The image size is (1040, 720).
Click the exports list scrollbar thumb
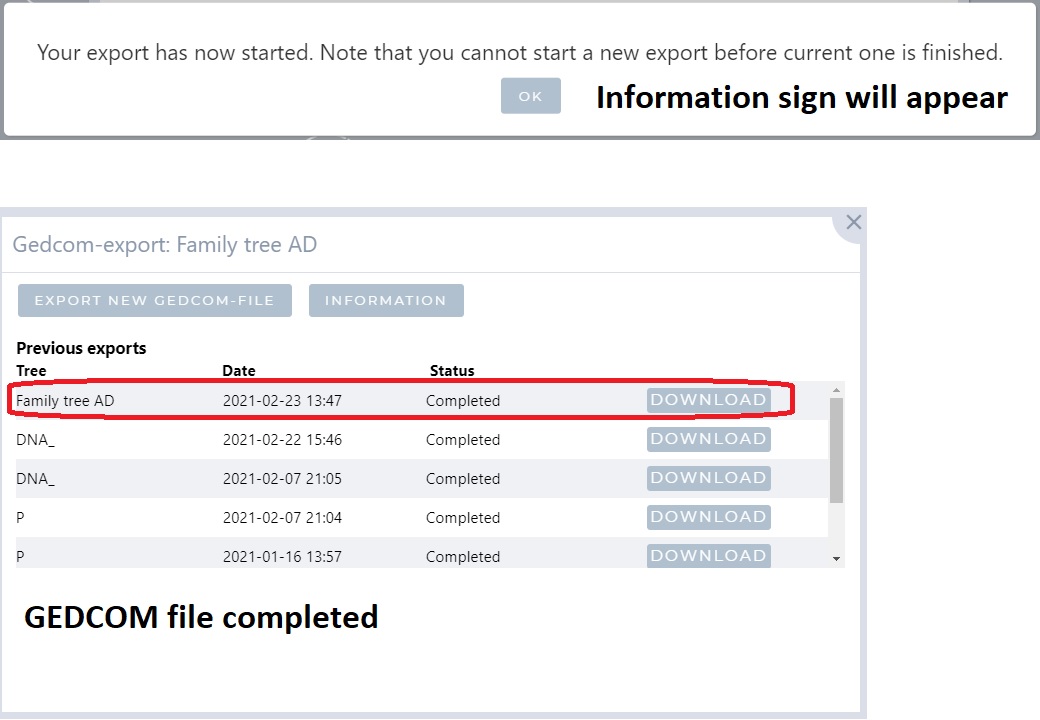[837, 450]
